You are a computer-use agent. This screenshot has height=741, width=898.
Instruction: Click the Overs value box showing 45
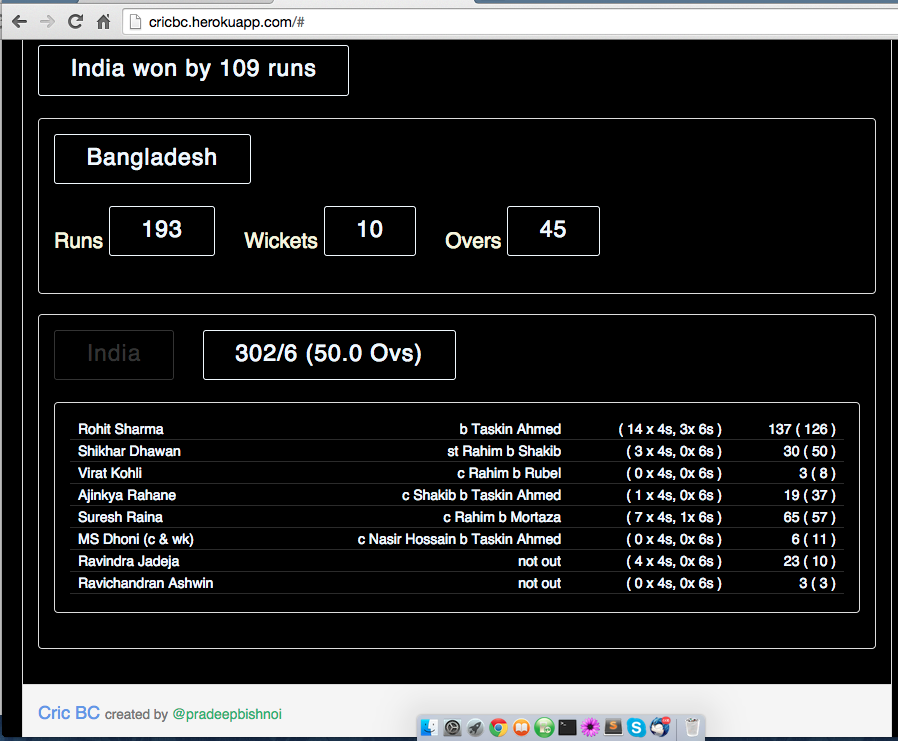pos(553,231)
